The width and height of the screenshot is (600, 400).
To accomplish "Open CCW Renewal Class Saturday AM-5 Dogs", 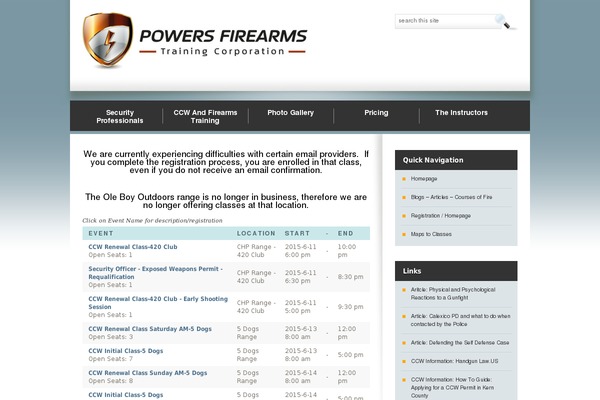I will [x=150, y=329].
